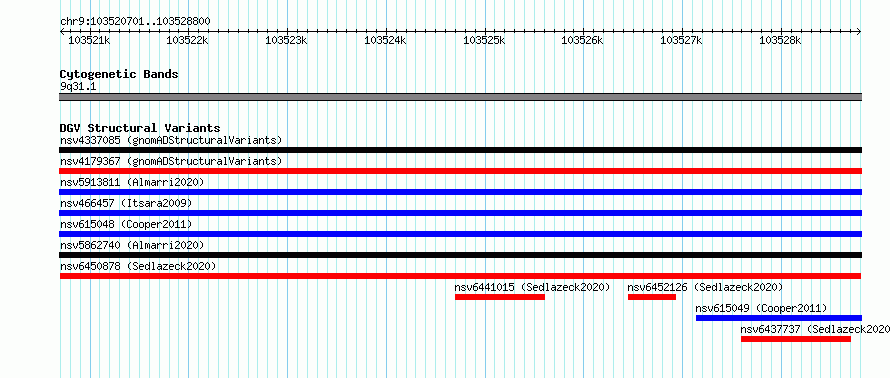Click the 103527k ruler tick label
This screenshot has width=890, height=378.
click(x=681, y=40)
